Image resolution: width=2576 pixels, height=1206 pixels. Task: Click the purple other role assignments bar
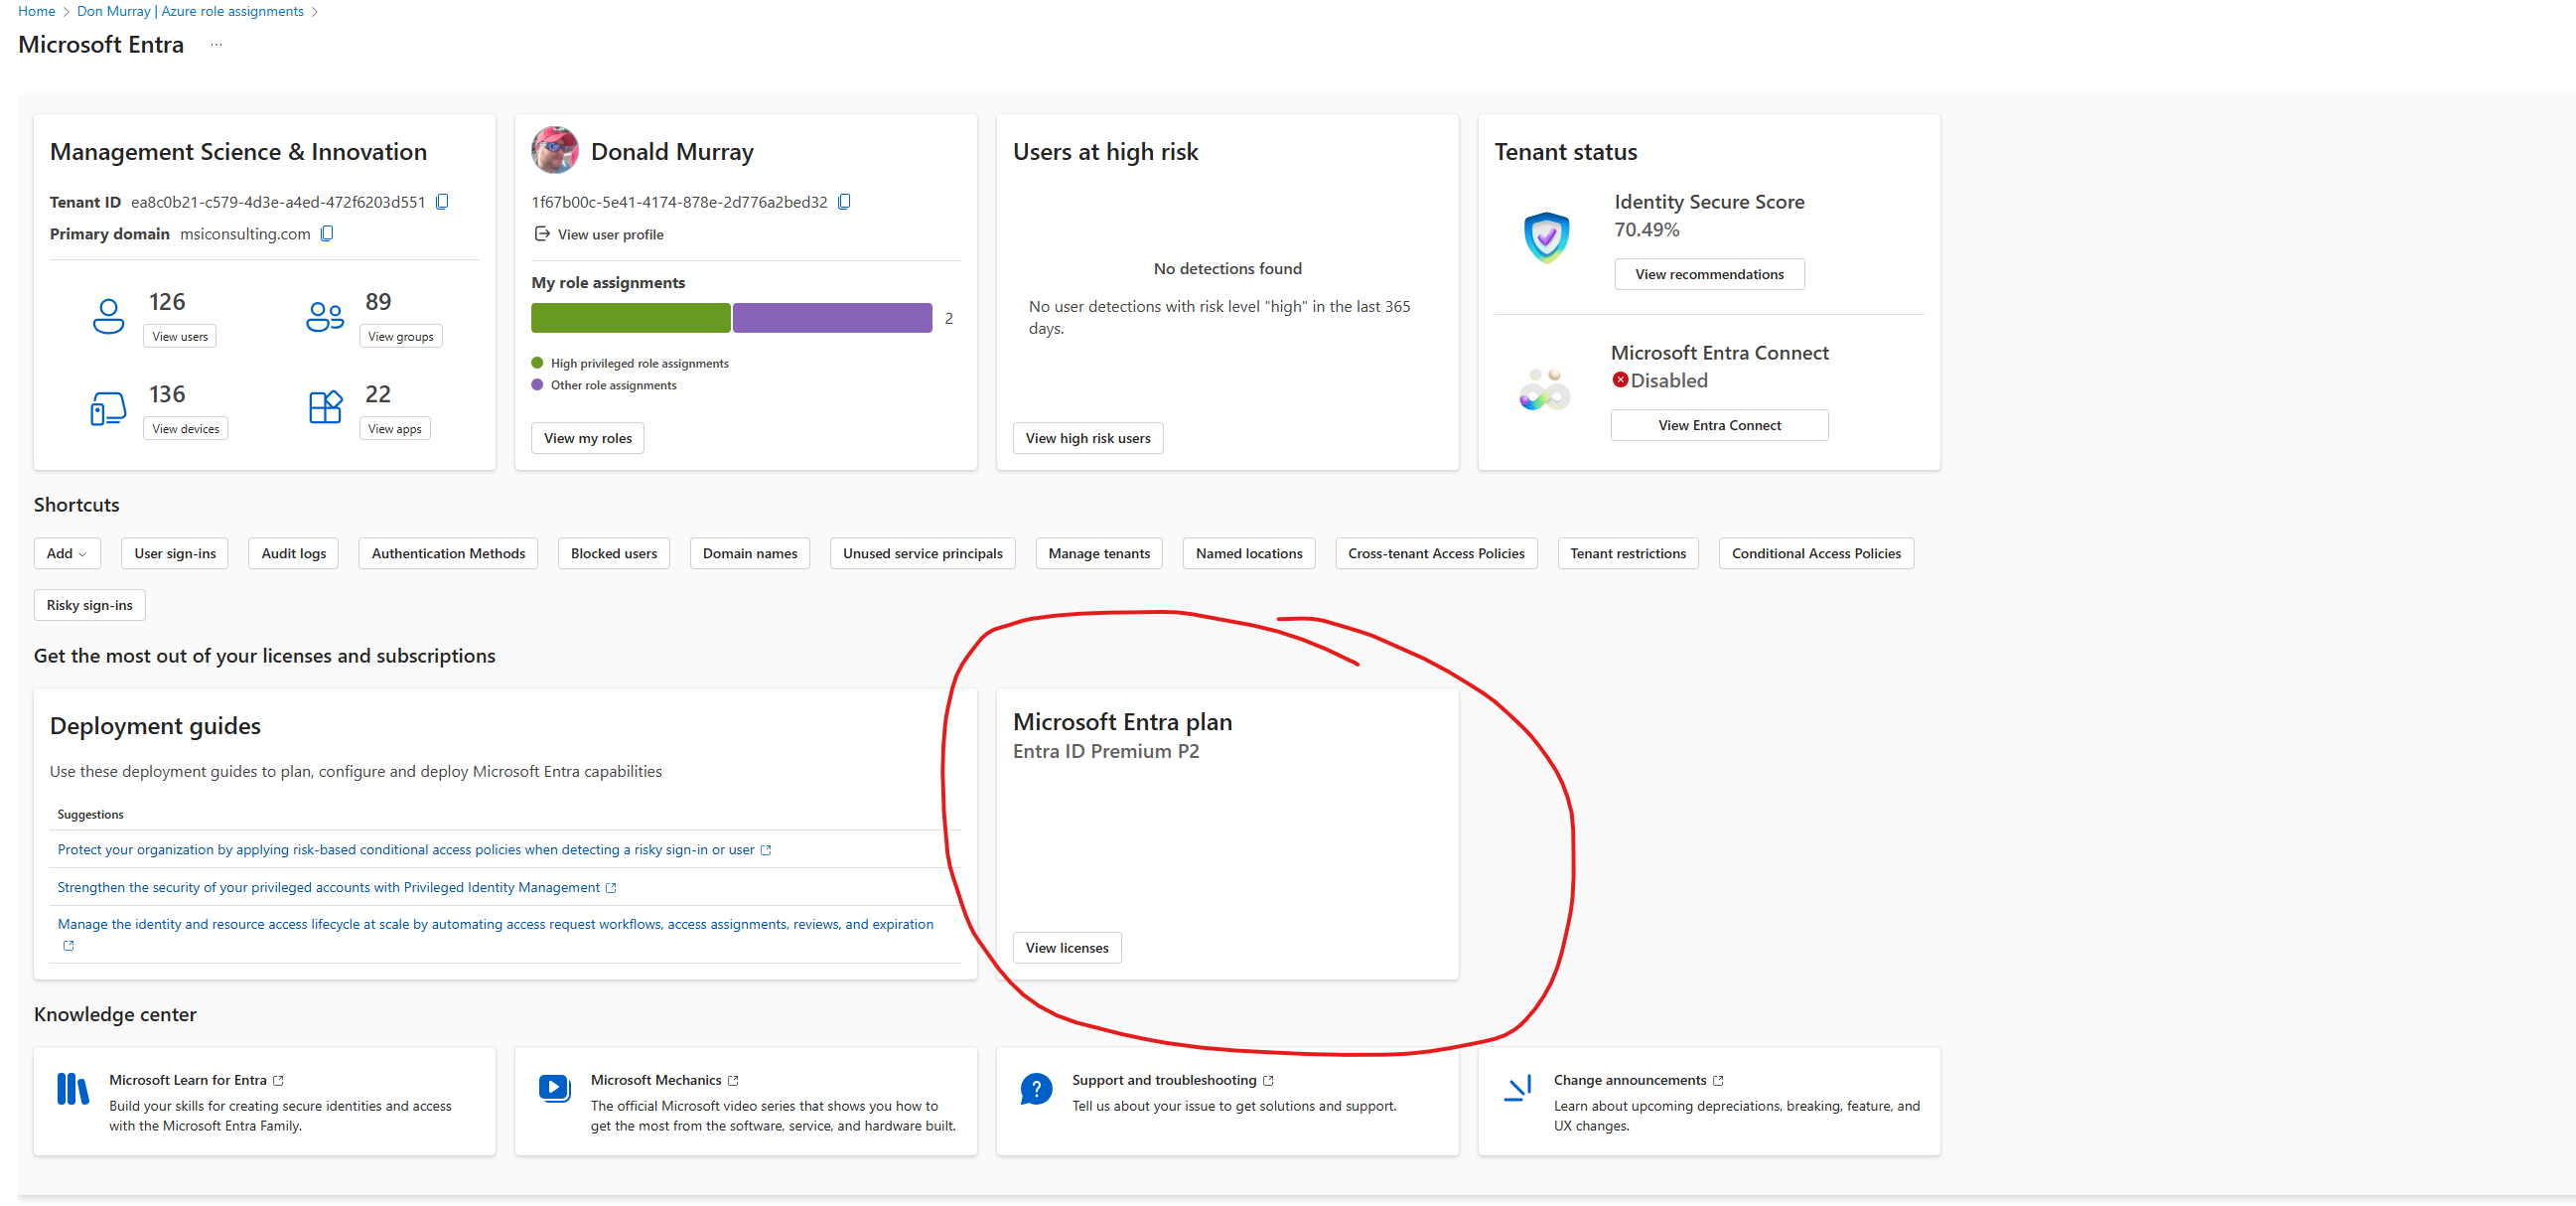click(832, 318)
